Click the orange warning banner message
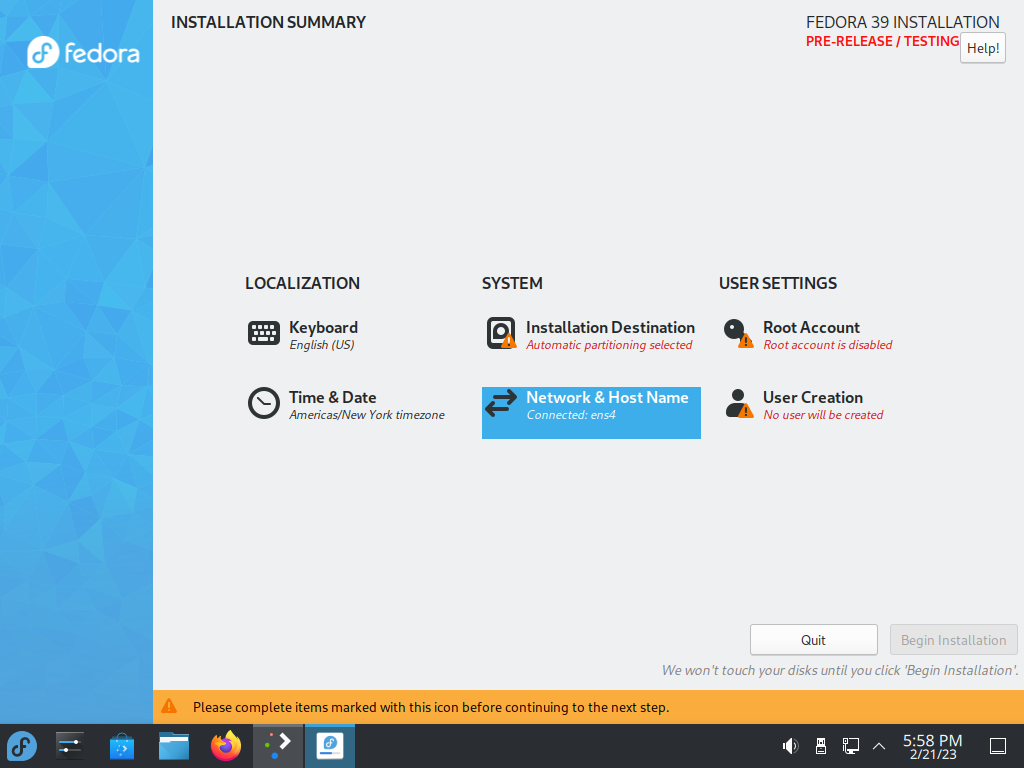 click(x=431, y=707)
